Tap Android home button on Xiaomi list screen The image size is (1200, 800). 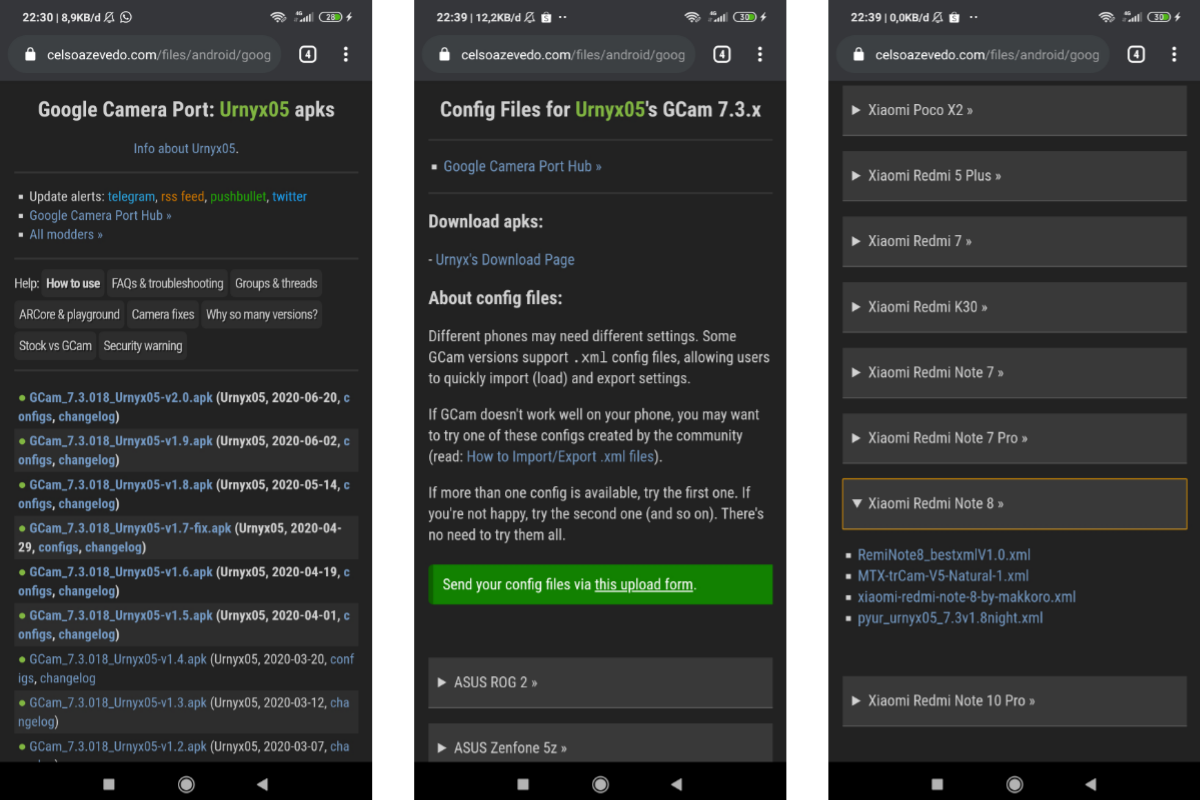pyautogui.click(x=1014, y=784)
